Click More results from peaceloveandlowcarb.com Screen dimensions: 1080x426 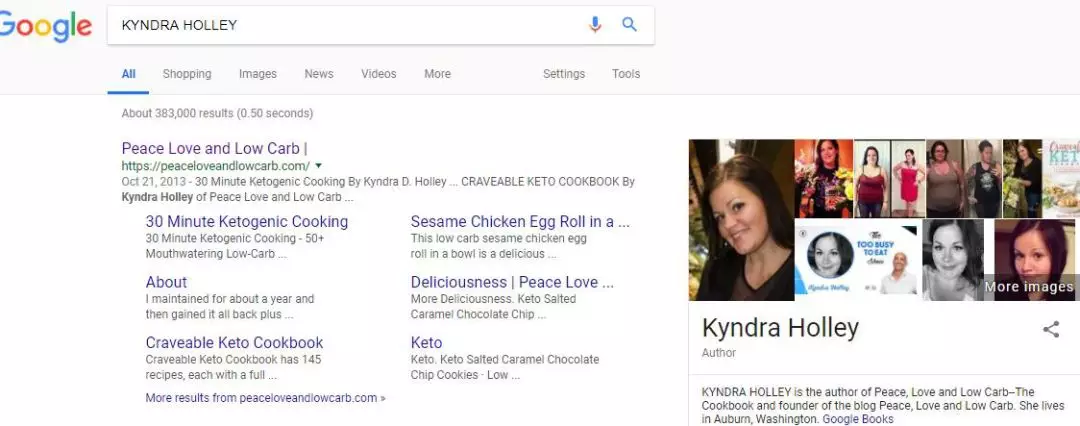265,398
